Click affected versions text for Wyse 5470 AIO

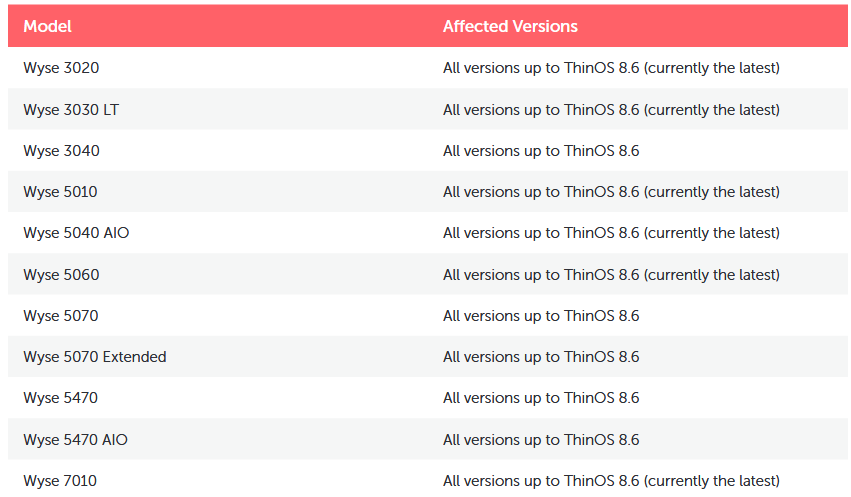541,439
